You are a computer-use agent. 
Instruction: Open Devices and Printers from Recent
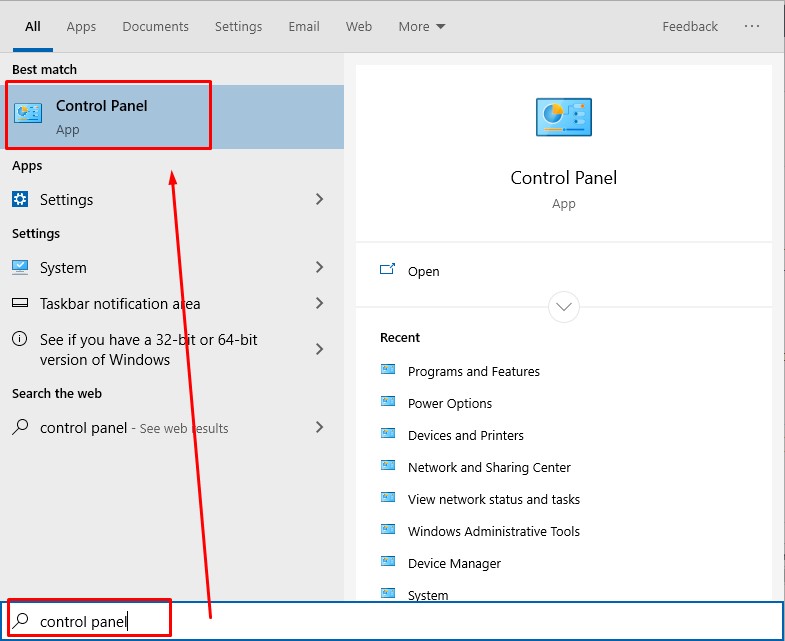point(466,435)
